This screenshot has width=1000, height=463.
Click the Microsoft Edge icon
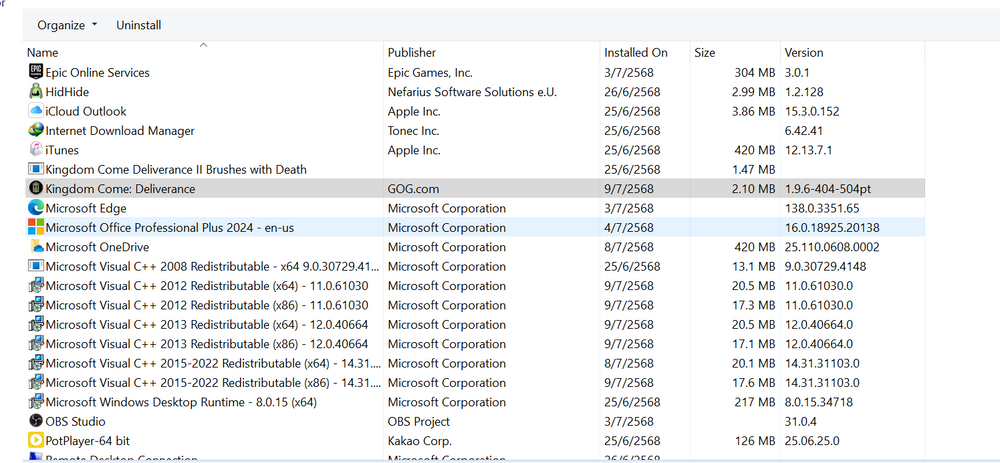[36, 208]
